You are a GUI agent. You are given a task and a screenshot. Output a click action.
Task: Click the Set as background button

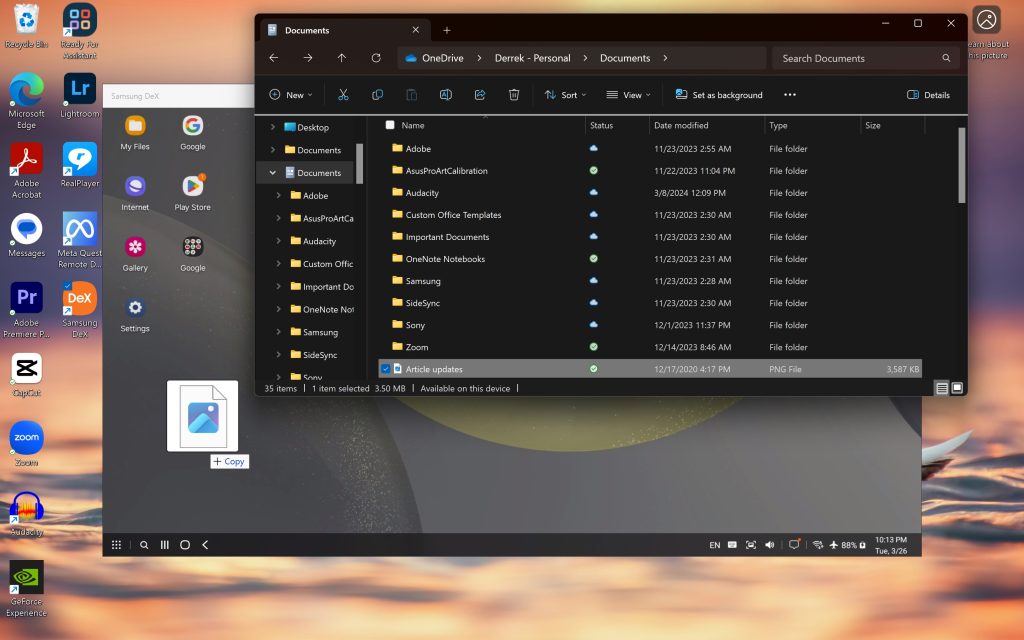point(718,95)
